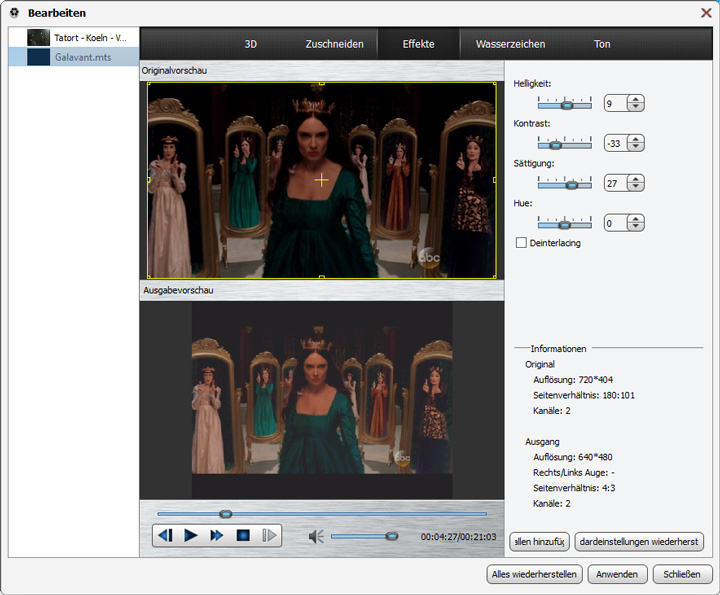Screen dimensions: 720x595
Task: Click the Standardeinstellungen wiederherstellen button
Action: point(639,542)
